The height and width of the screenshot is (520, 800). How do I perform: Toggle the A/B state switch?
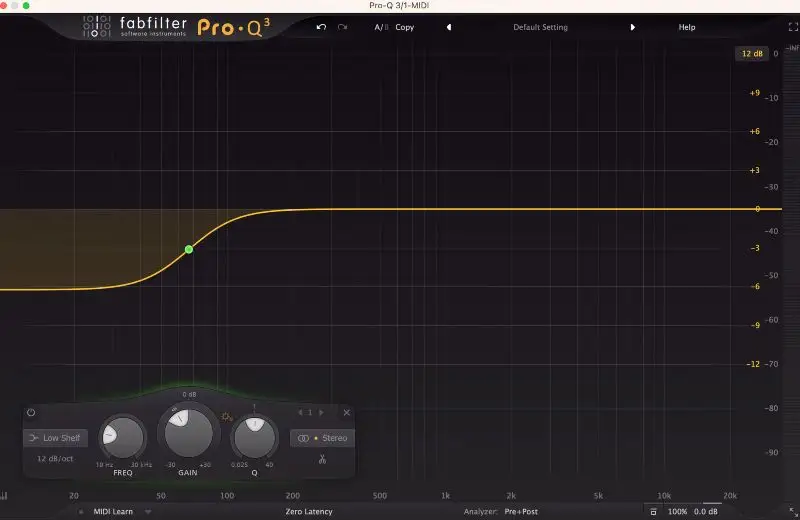[x=381, y=27]
